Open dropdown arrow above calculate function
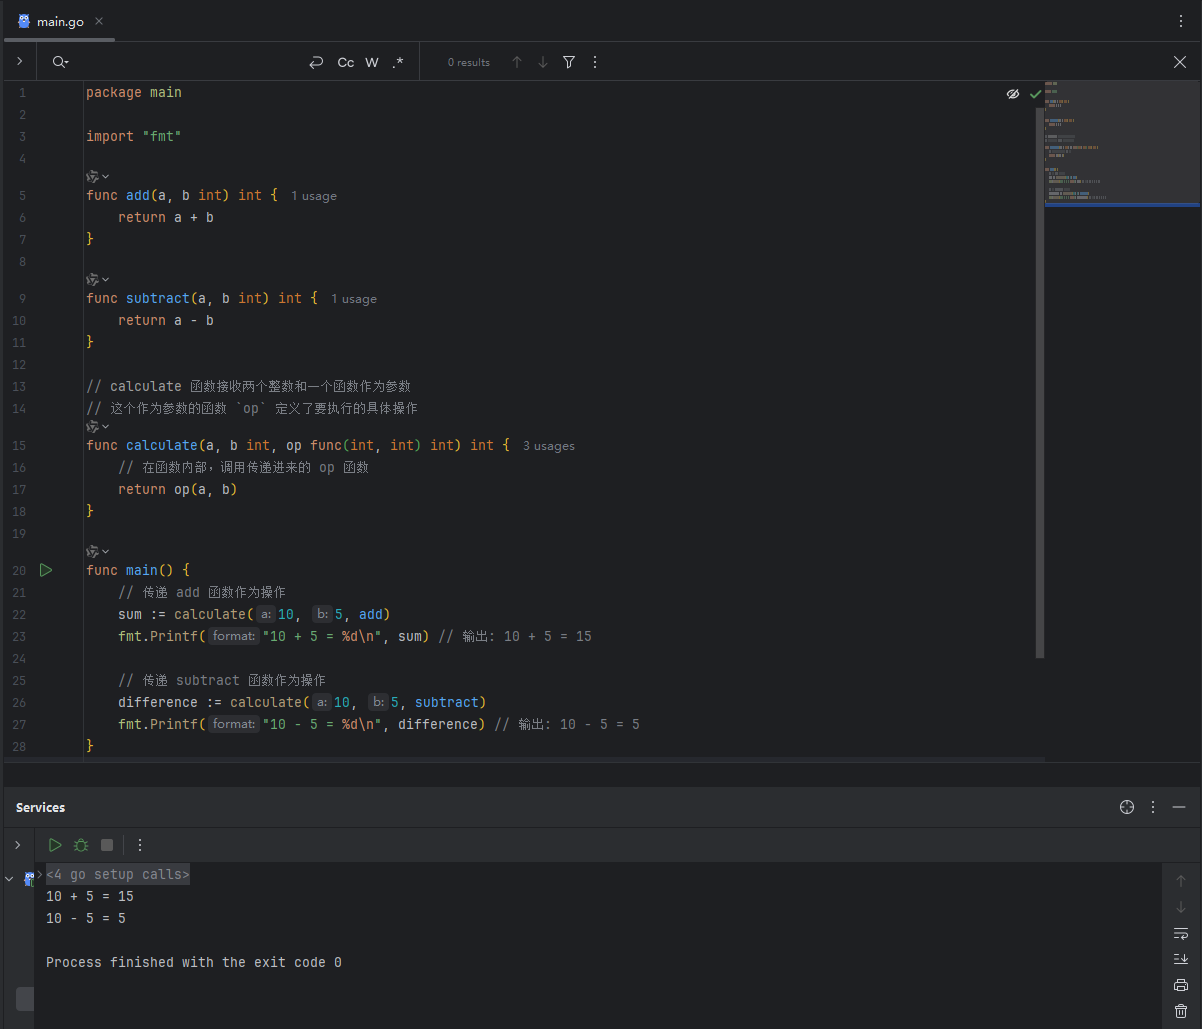 (x=106, y=427)
